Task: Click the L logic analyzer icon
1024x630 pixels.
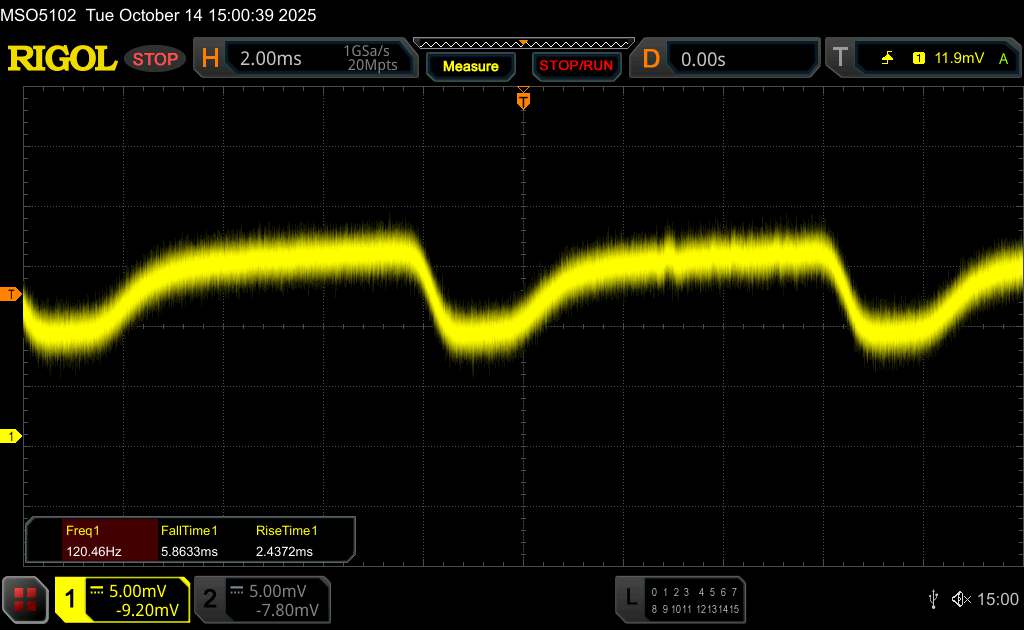Action: [x=631, y=598]
